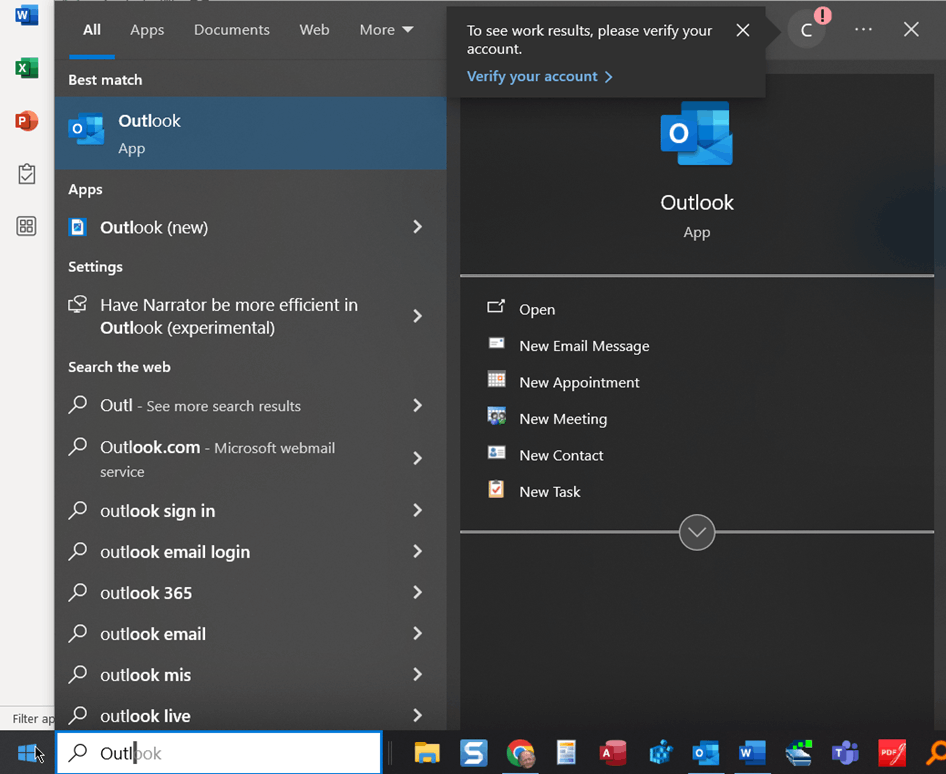Open Word from the left sidebar
Viewport: 946px width, 774px height.
[x=26, y=15]
